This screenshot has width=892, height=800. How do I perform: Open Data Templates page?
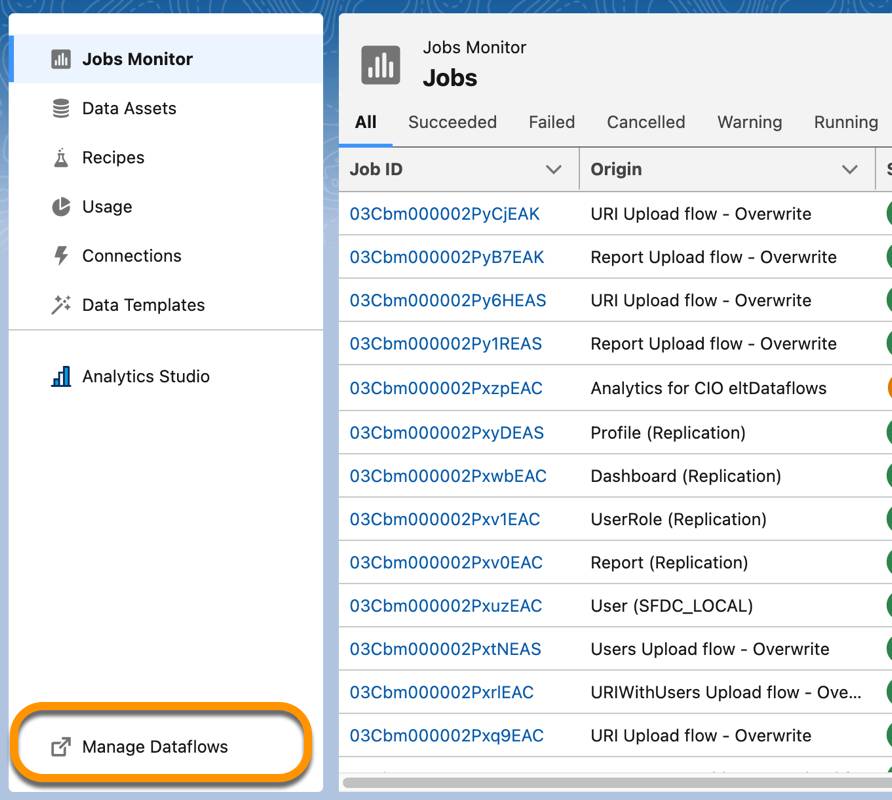click(x=166, y=305)
